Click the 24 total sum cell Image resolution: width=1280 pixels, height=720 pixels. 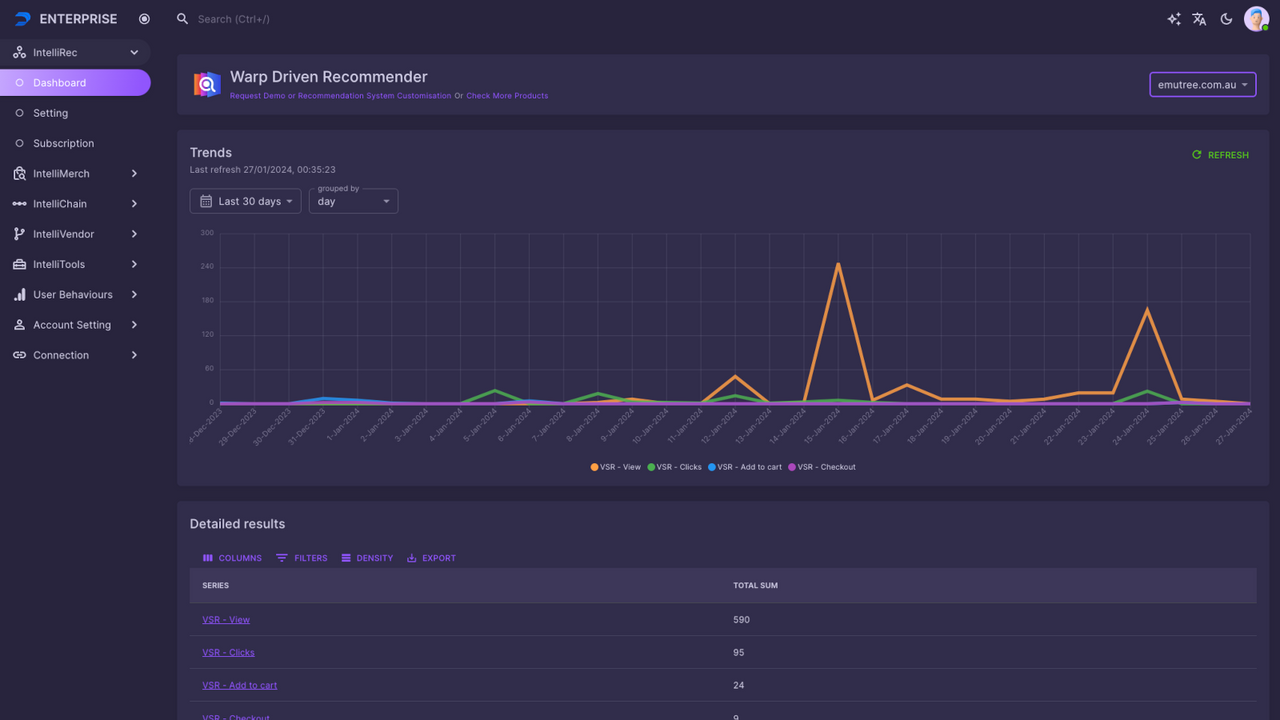pyautogui.click(x=739, y=686)
